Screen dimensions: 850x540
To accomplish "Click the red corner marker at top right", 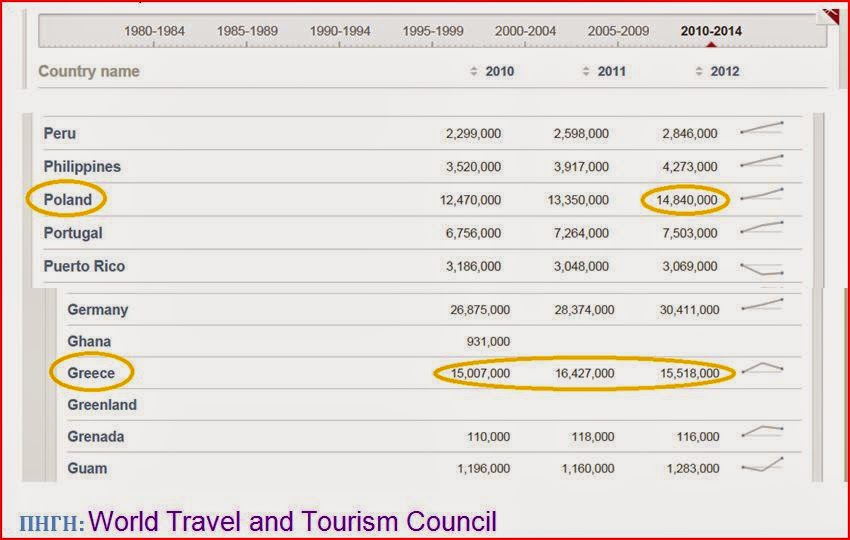I will (x=830, y=15).
